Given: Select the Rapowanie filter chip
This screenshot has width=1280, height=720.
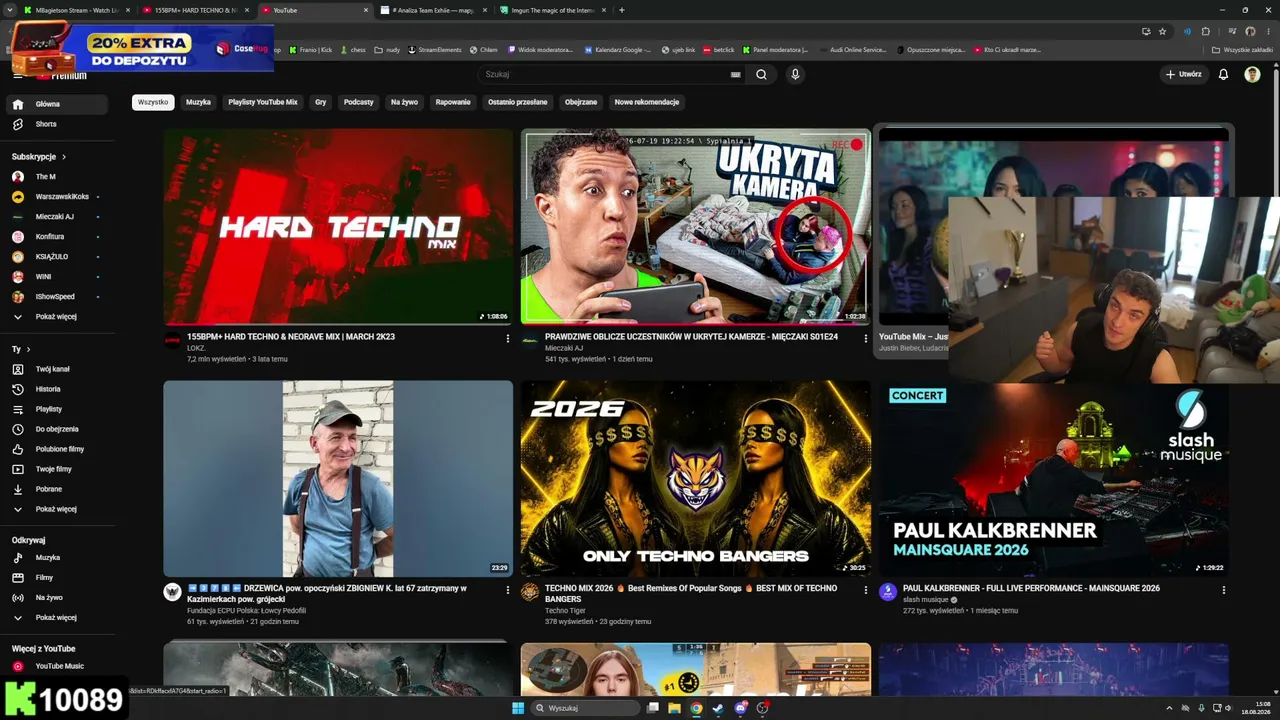Looking at the screenshot, I should (453, 102).
